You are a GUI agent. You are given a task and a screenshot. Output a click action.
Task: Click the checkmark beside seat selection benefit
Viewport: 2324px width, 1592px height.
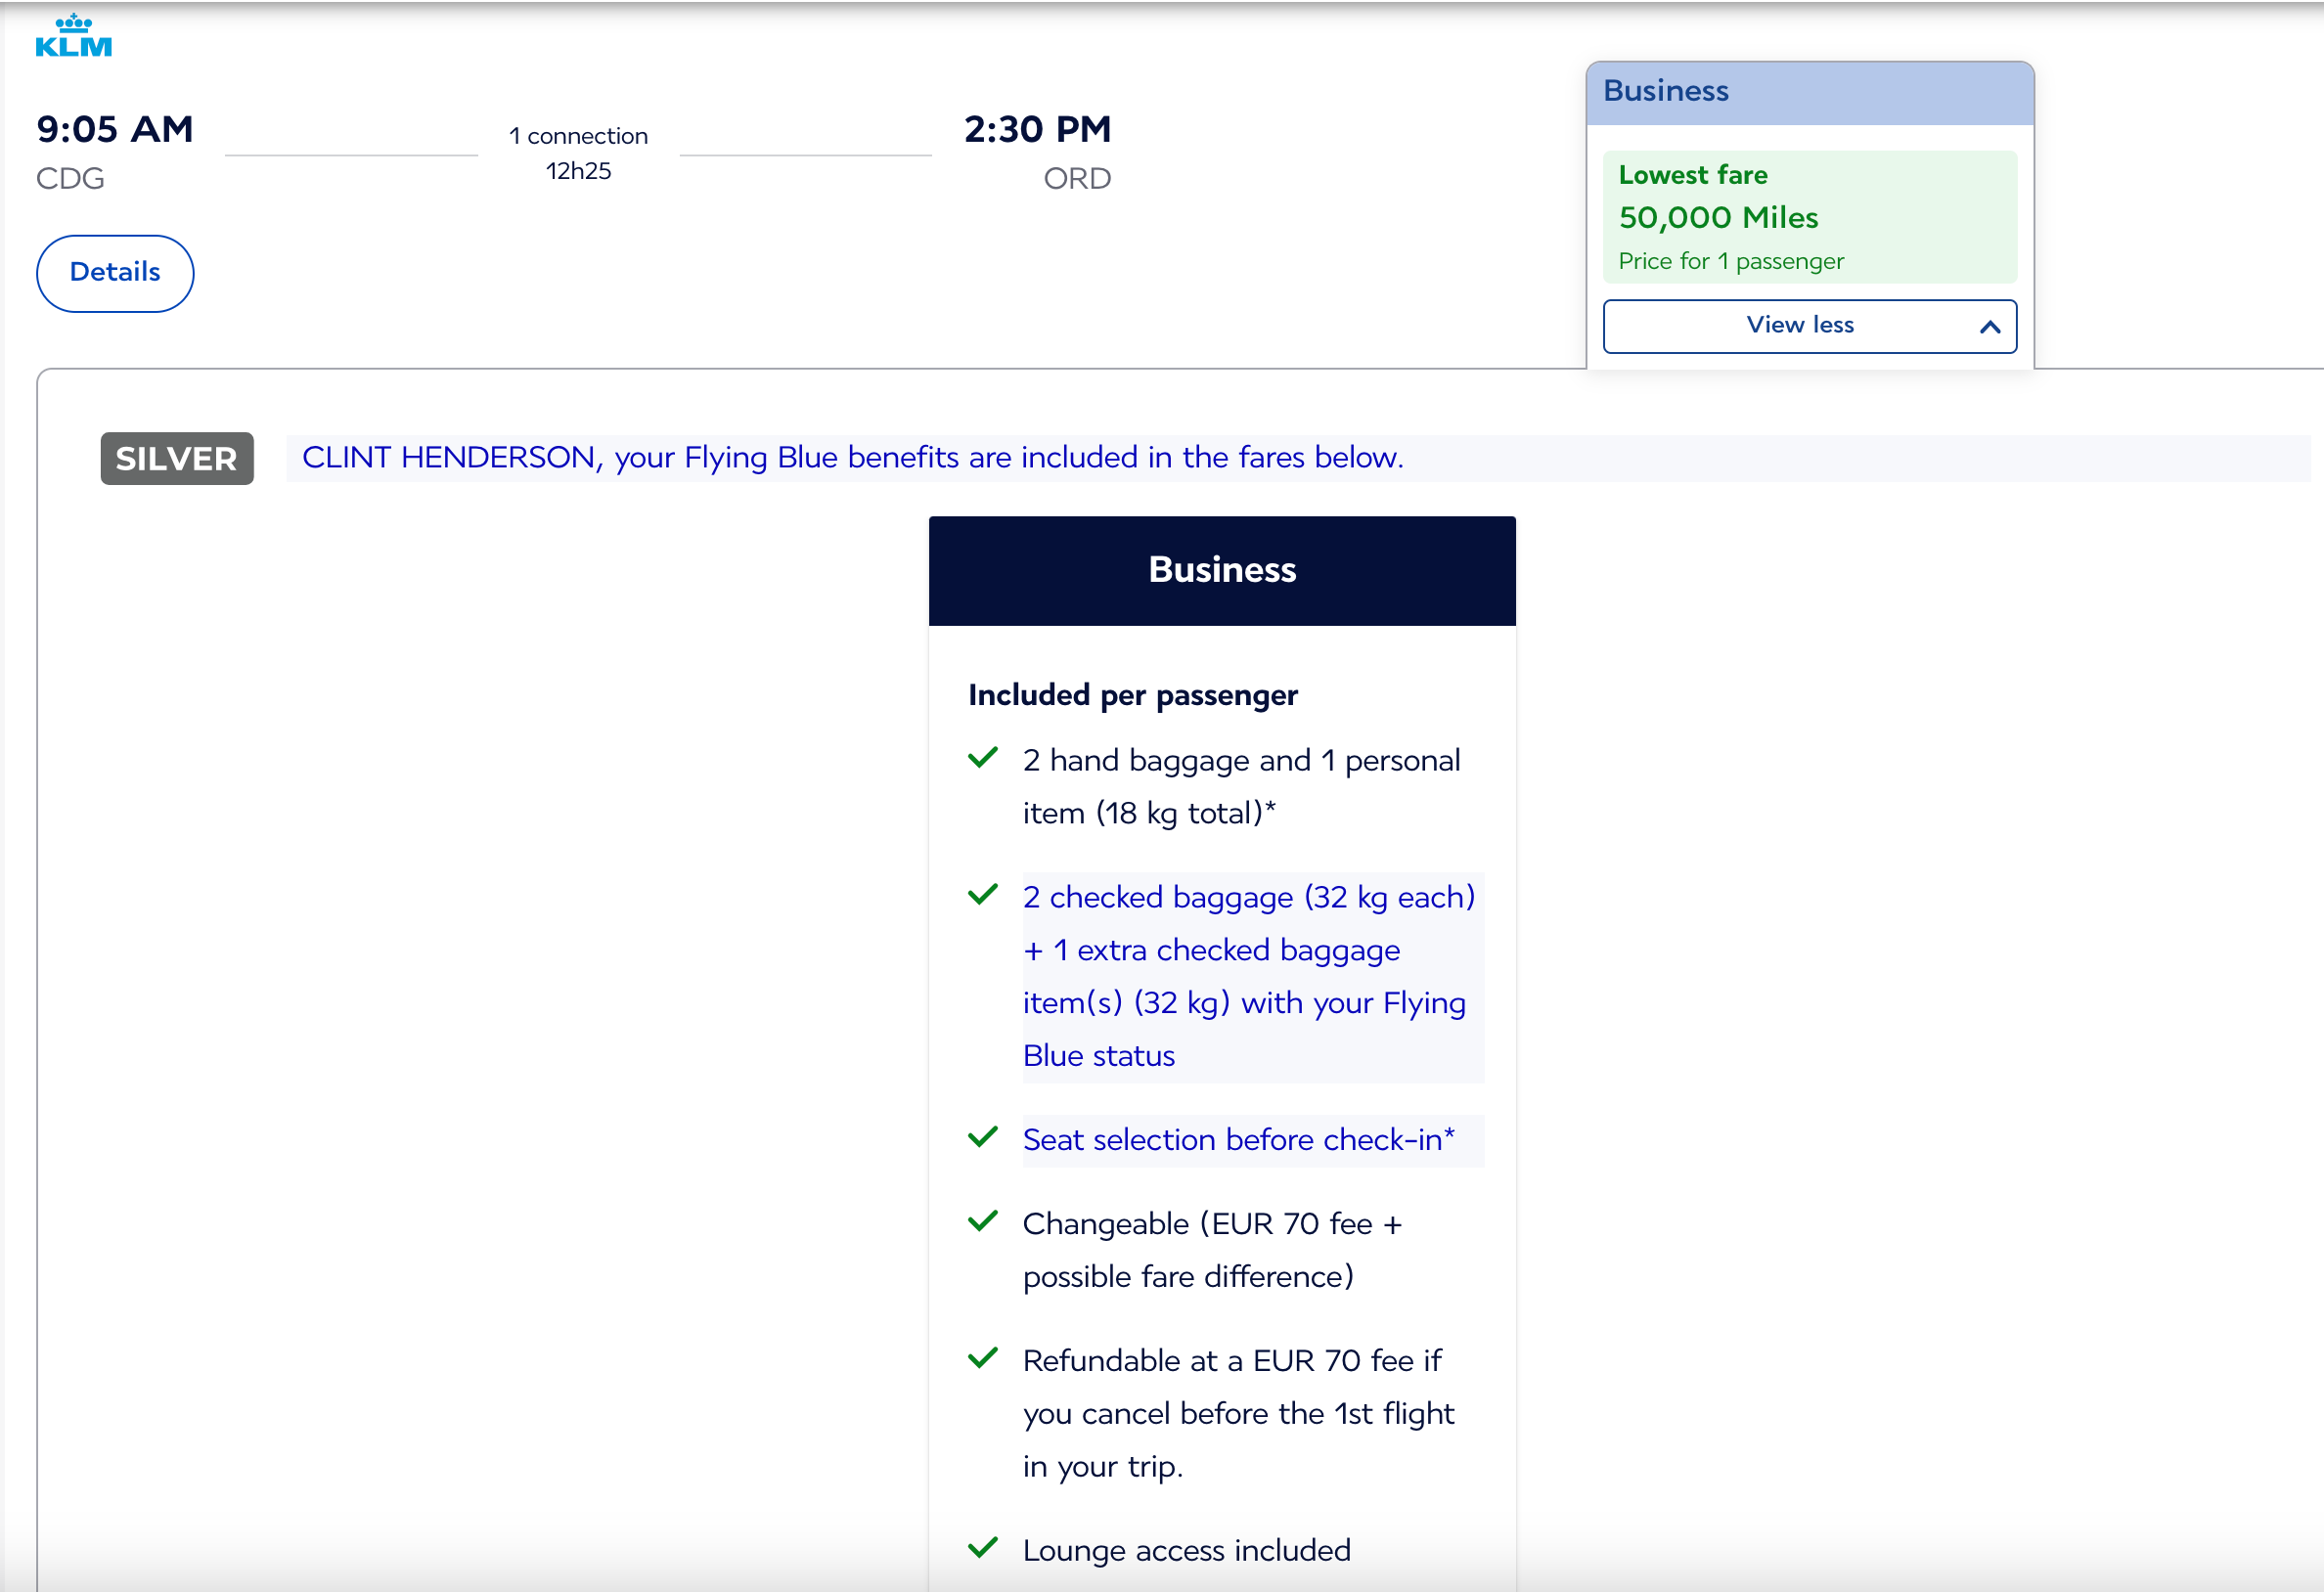tap(983, 1136)
